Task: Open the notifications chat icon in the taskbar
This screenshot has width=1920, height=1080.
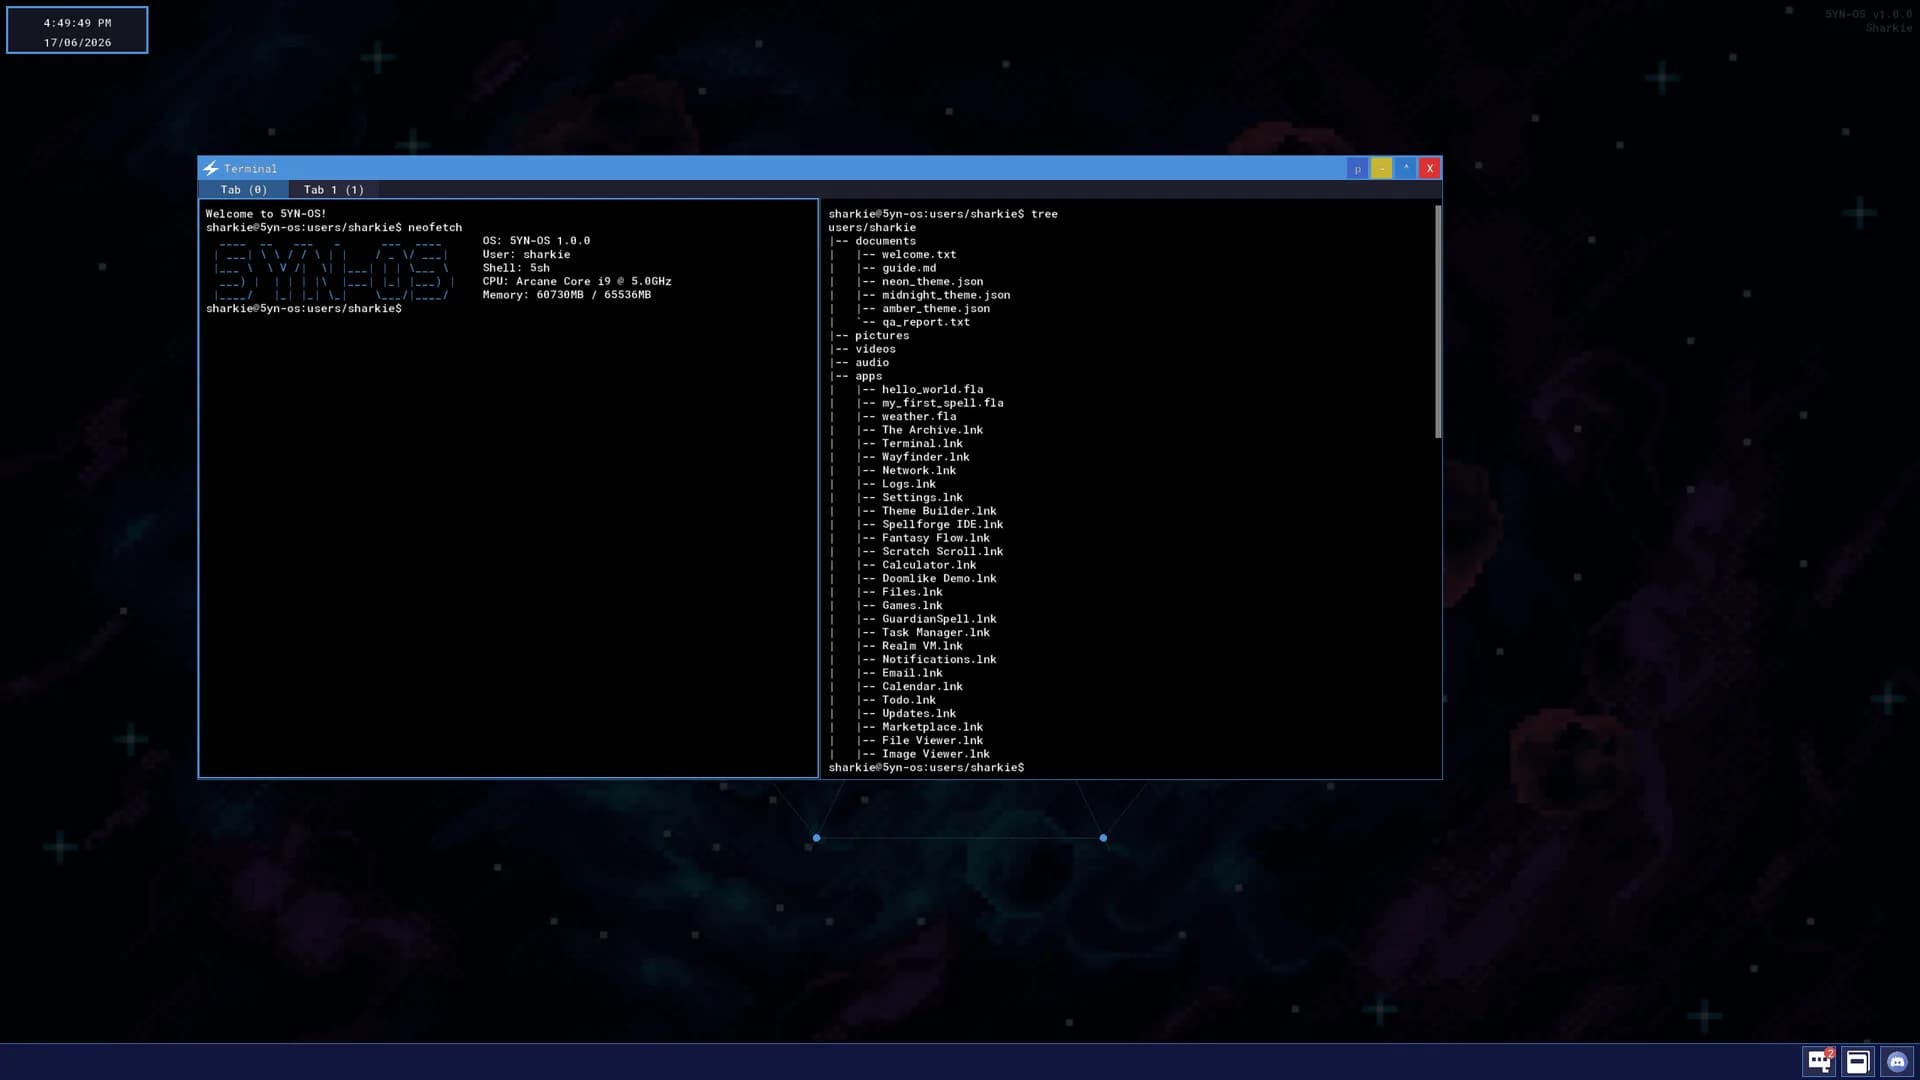Action: pyautogui.click(x=1819, y=1061)
